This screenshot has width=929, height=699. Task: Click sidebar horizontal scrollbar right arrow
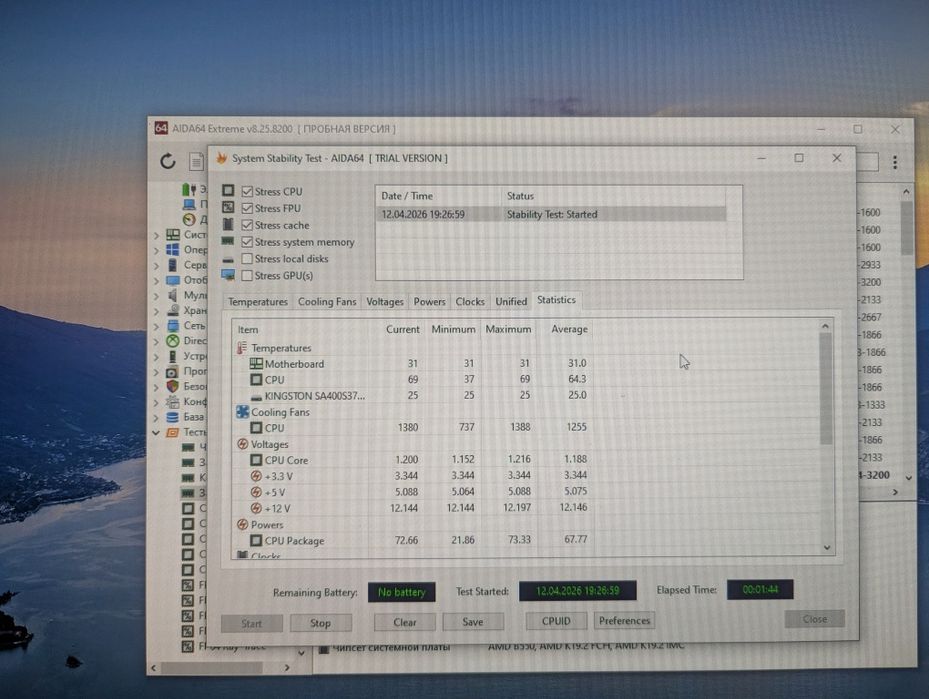pyautogui.click(x=287, y=668)
